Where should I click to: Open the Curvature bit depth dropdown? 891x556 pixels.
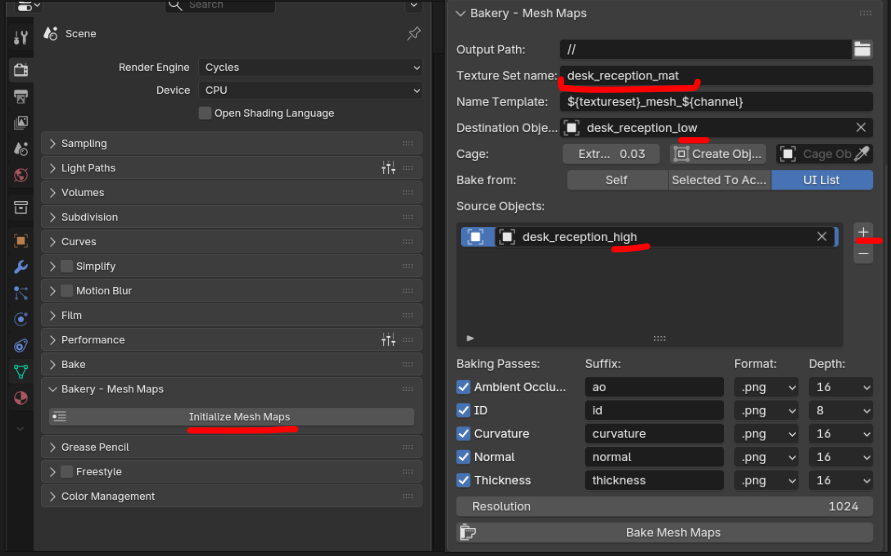pos(843,434)
